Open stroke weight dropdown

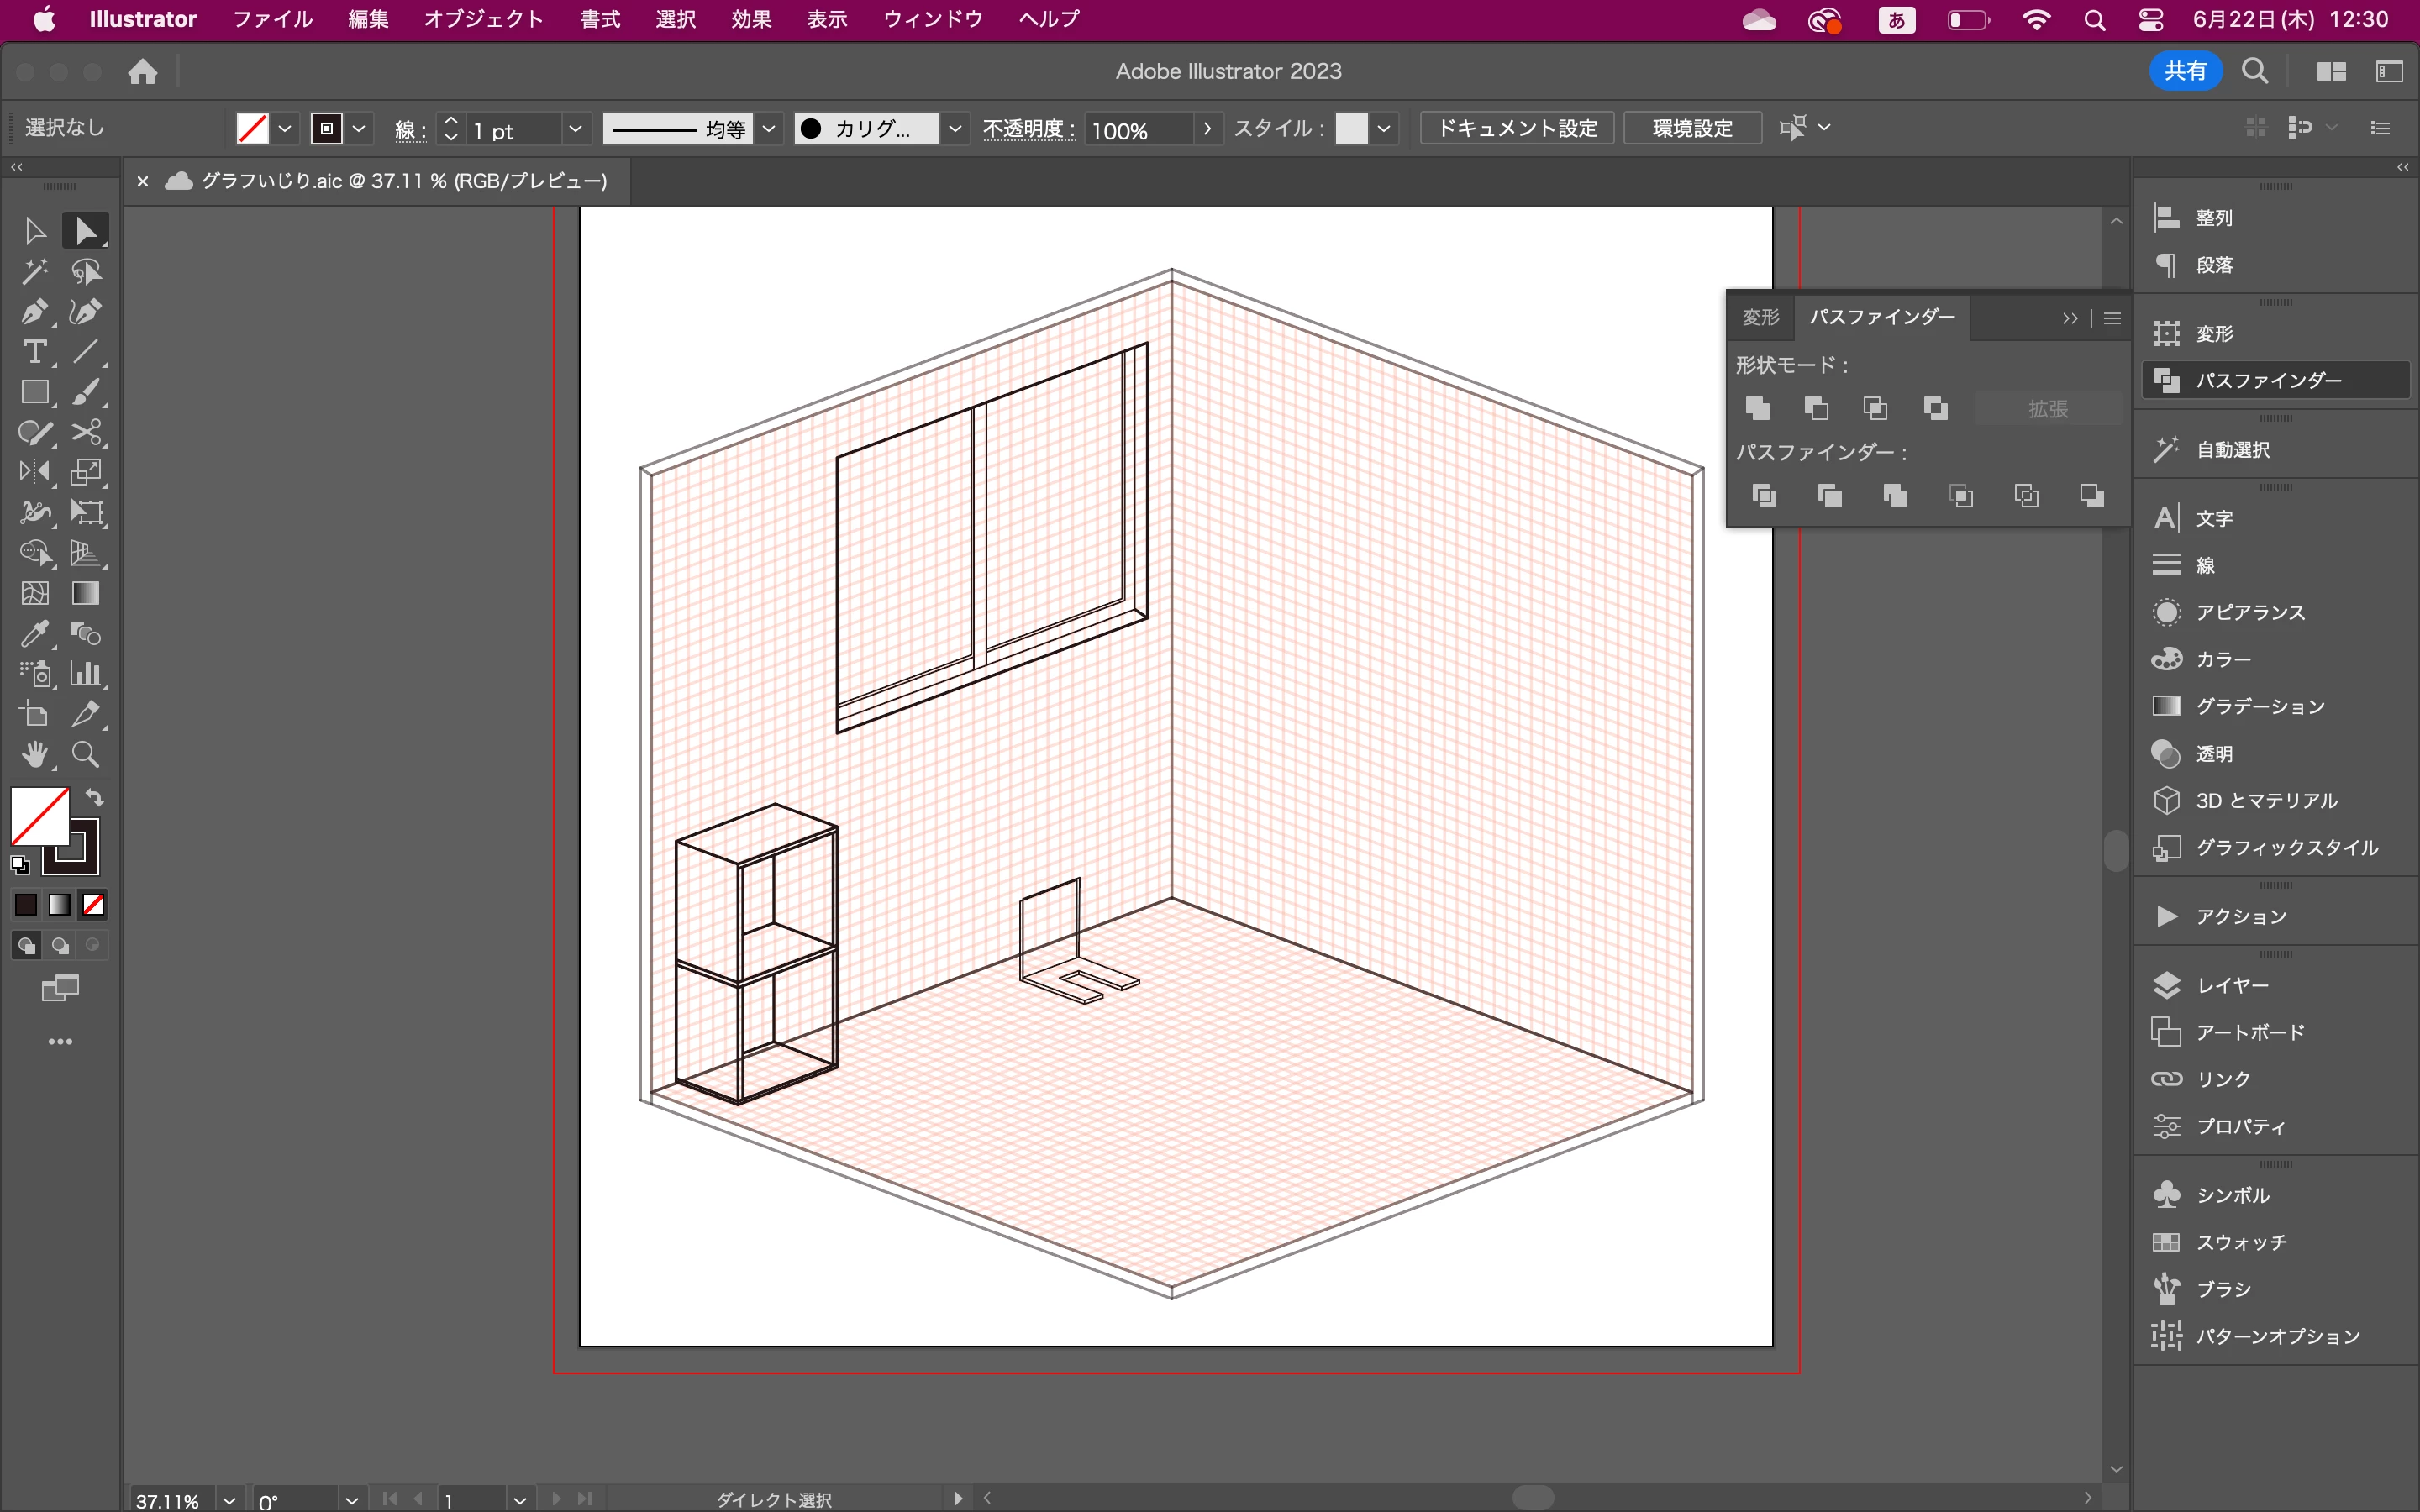[x=575, y=129]
